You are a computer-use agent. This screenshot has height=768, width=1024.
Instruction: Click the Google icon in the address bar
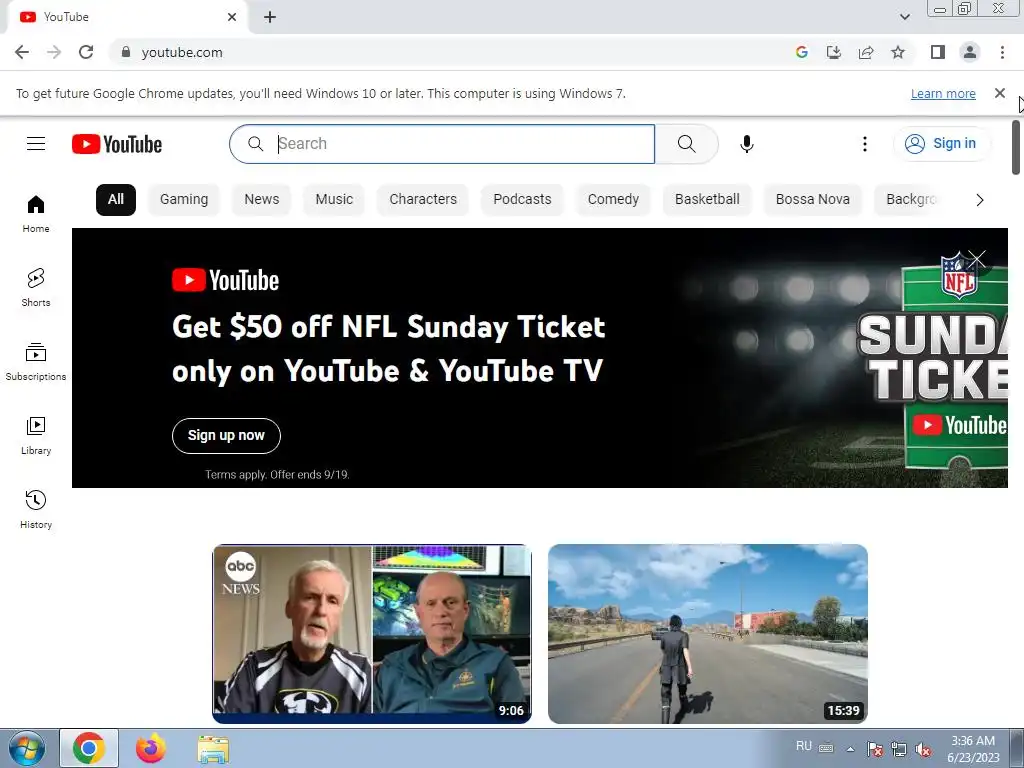[x=801, y=52]
